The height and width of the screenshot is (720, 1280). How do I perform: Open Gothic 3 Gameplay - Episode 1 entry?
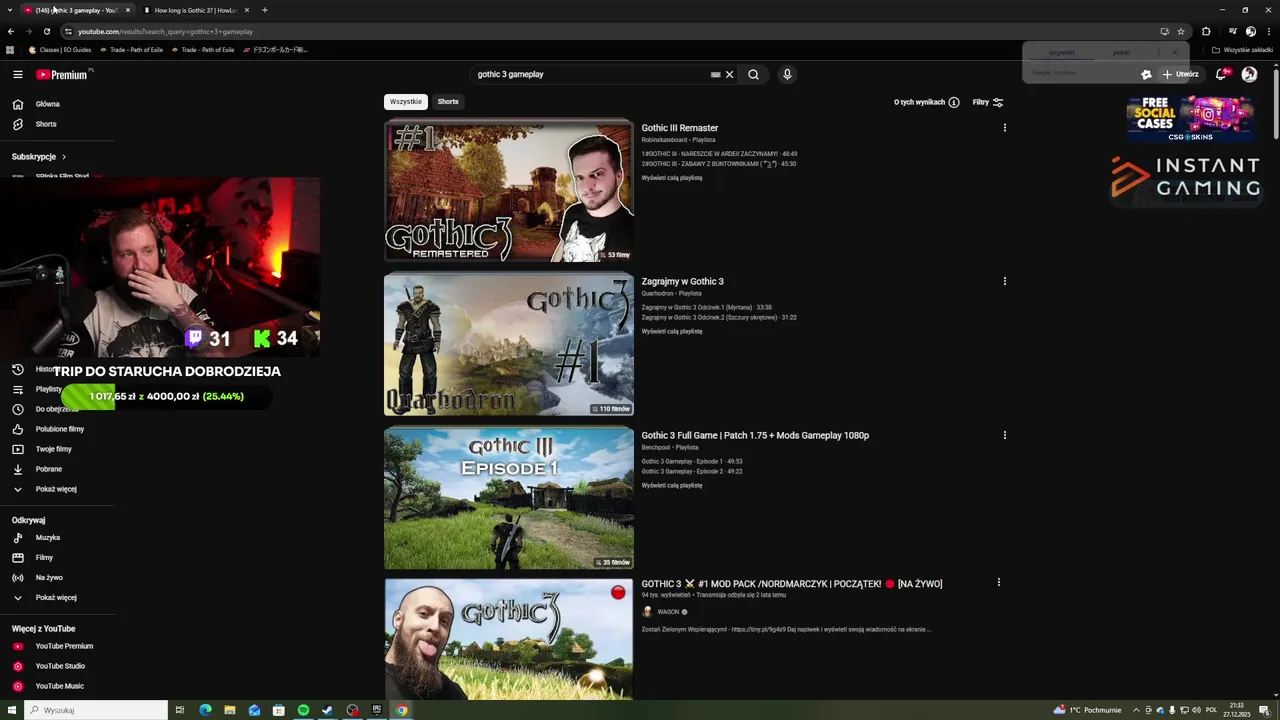(x=692, y=461)
